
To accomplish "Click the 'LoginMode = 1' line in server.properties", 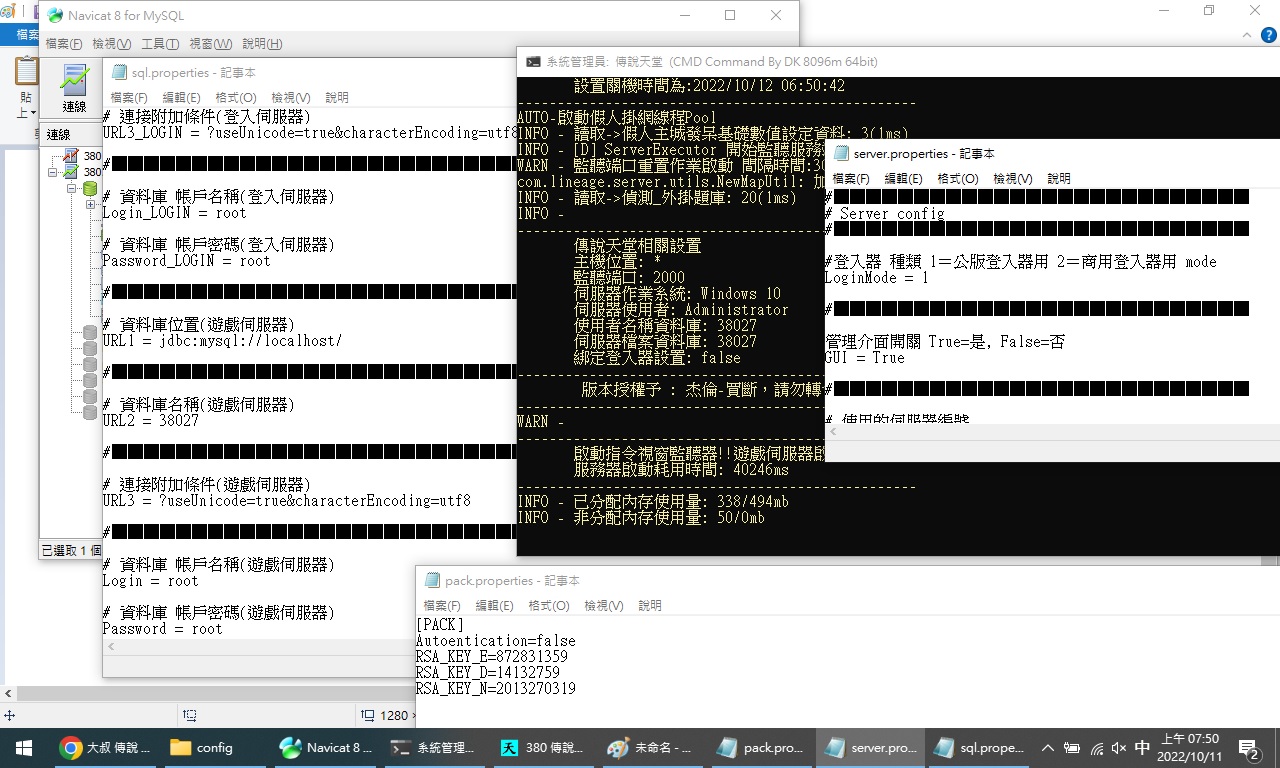I will [x=877, y=277].
